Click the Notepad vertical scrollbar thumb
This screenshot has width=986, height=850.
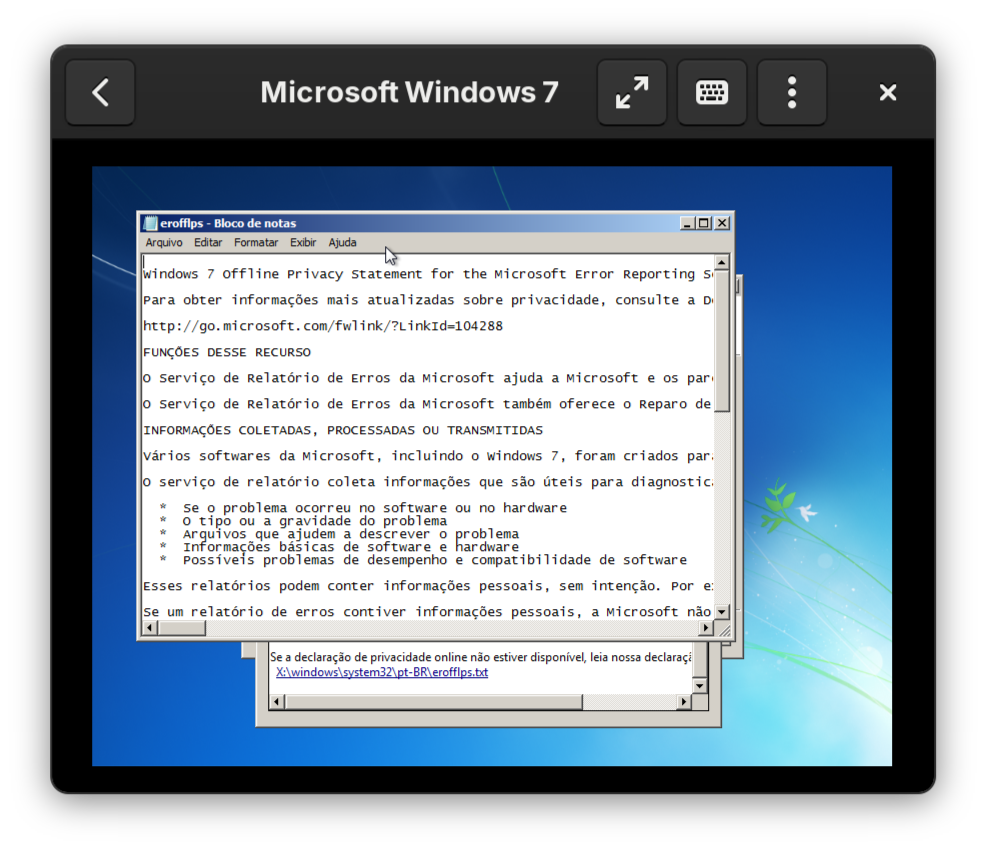coord(722,341)
